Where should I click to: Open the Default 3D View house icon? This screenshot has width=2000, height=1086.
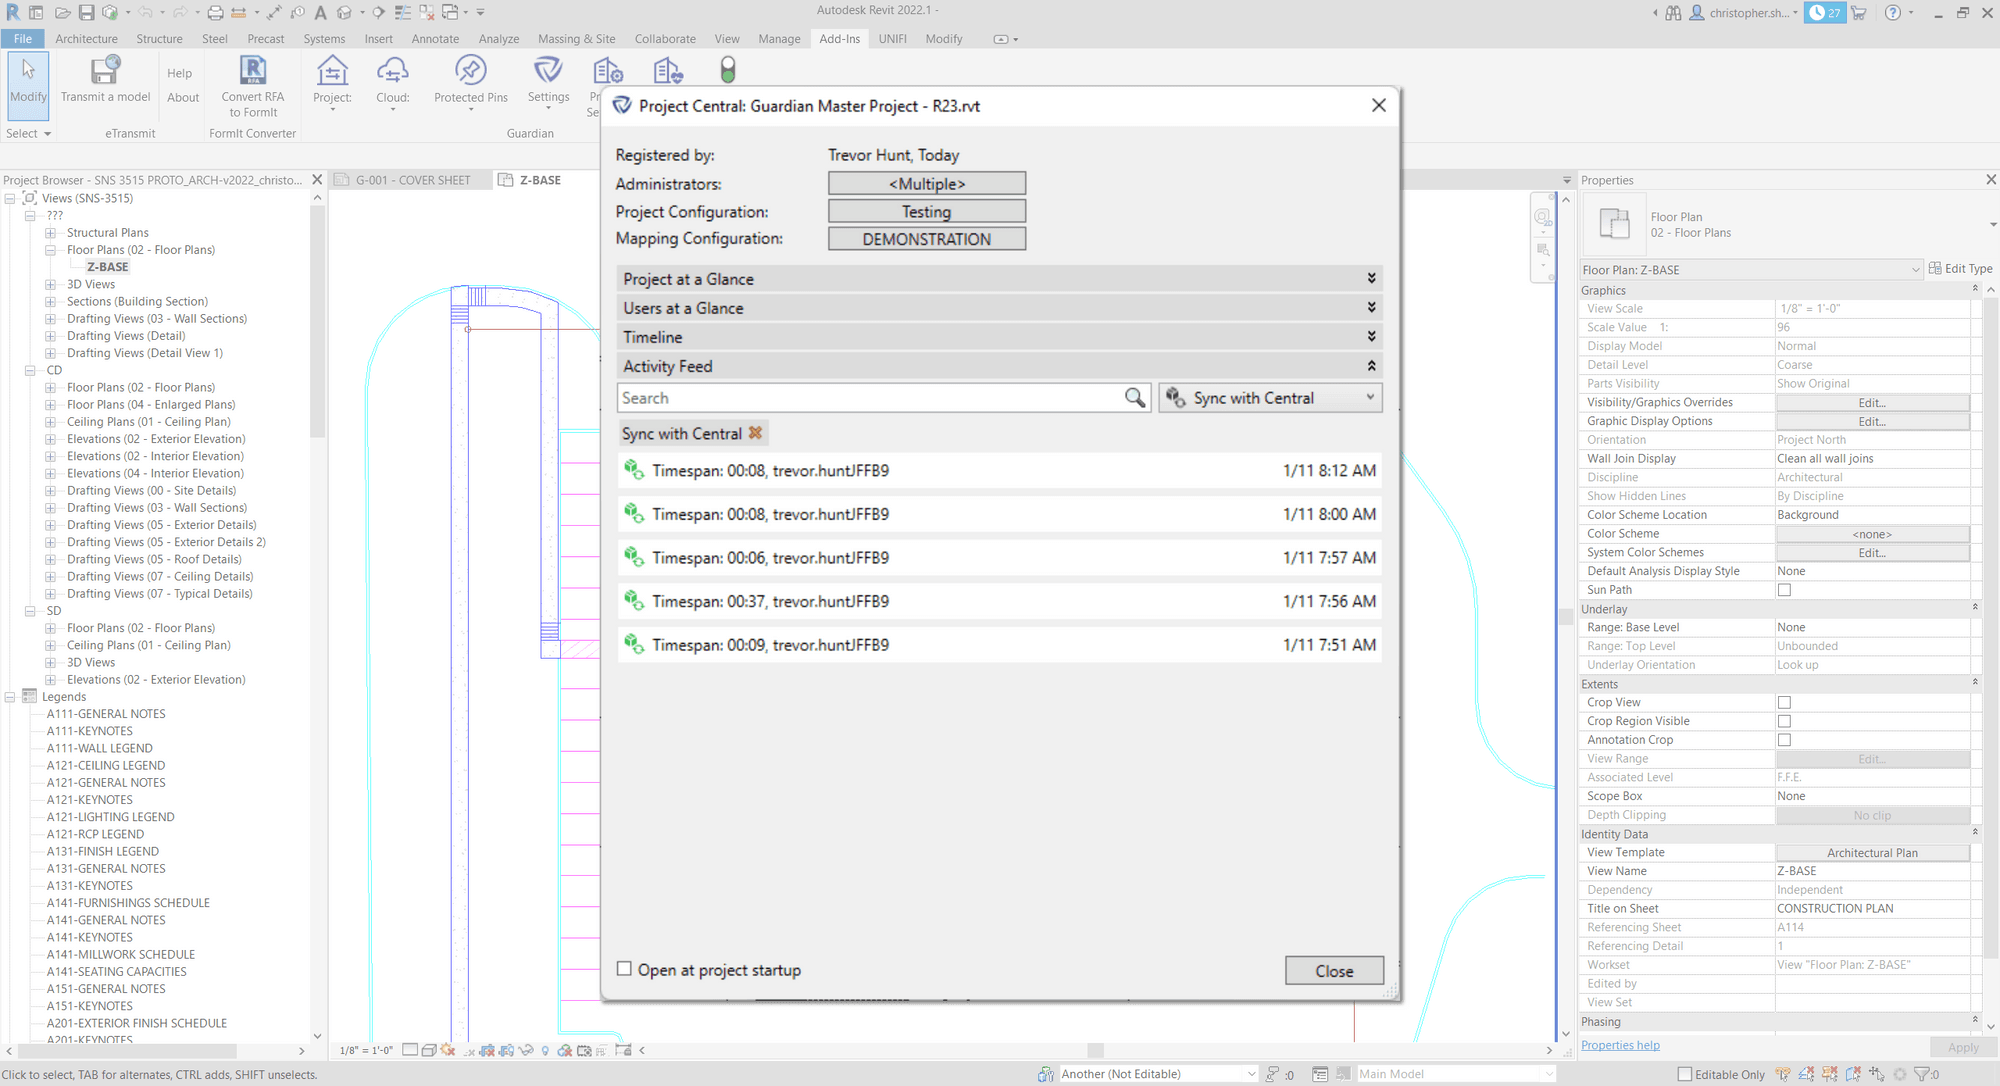[x=344, y=11]
